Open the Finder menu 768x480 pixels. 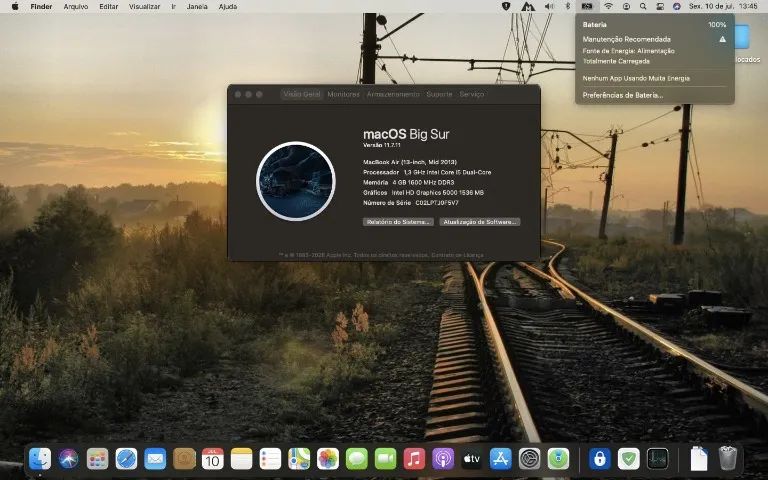pos(41,6)
